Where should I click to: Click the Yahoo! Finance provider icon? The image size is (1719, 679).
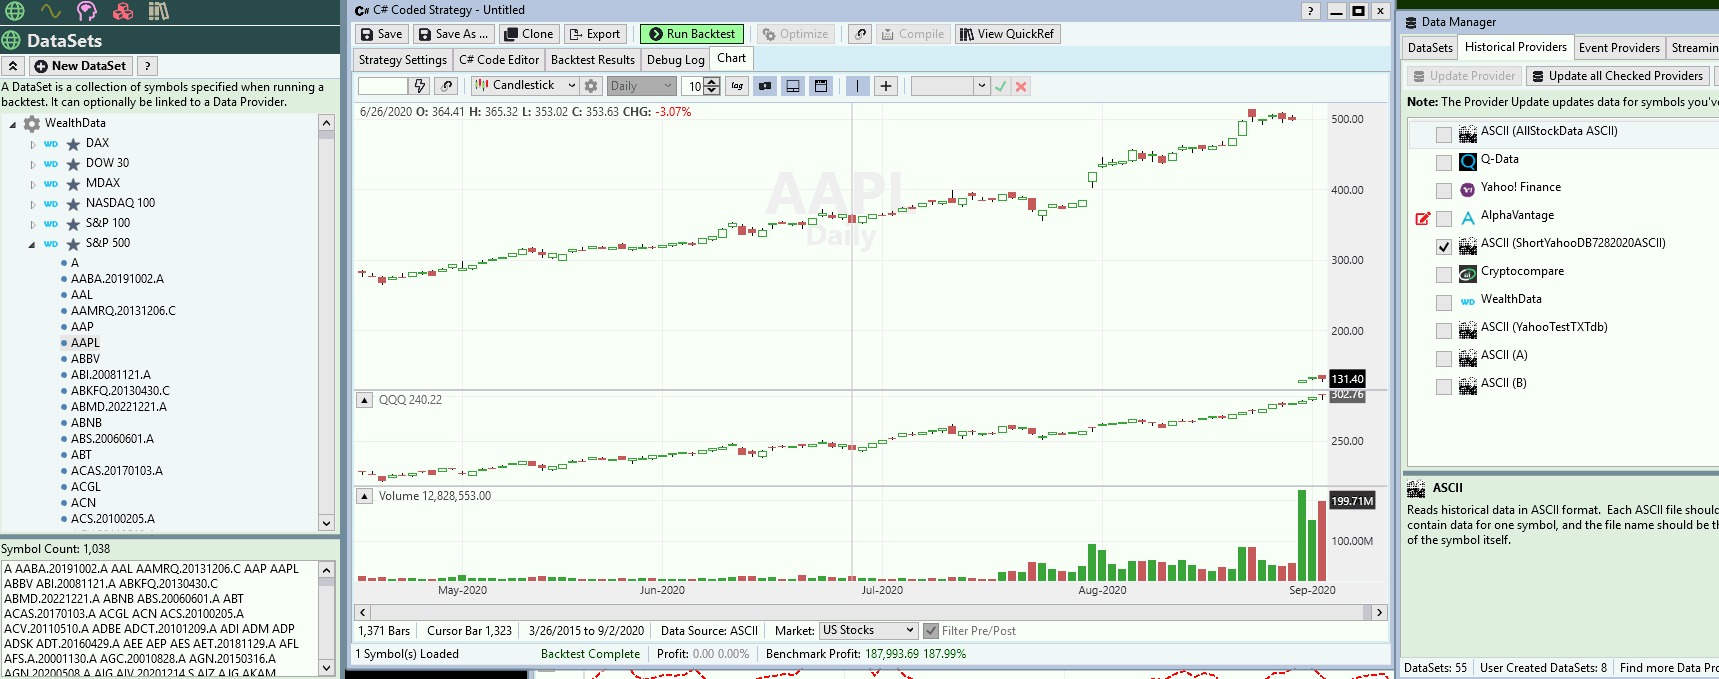(1468, 189)
